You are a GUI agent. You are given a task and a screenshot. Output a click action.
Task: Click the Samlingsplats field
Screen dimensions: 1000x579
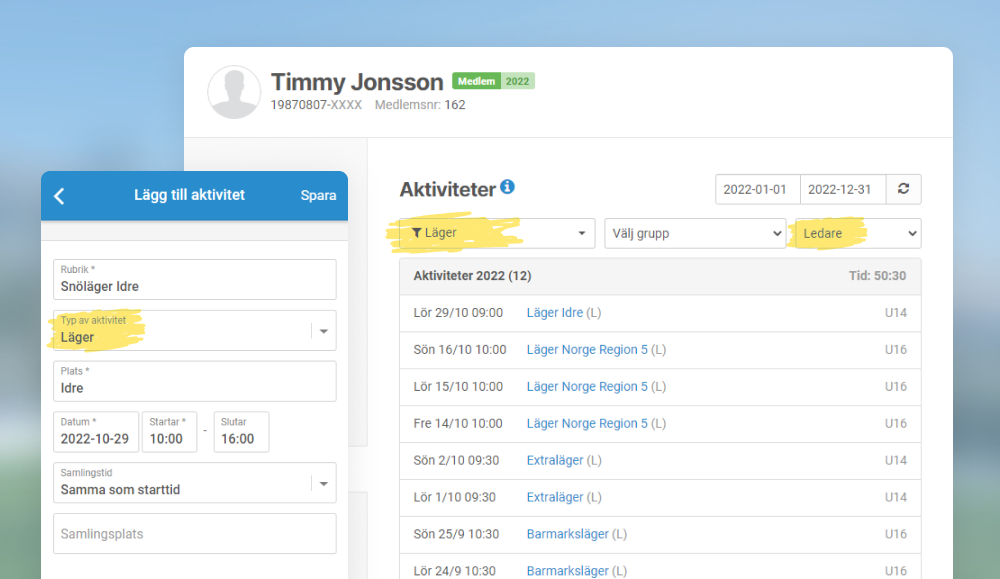pos(195,534)
